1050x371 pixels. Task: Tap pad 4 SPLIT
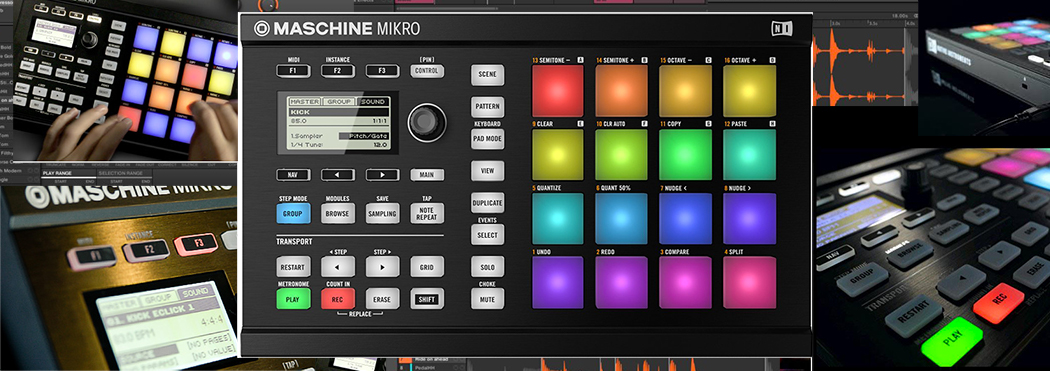[749, 283]
